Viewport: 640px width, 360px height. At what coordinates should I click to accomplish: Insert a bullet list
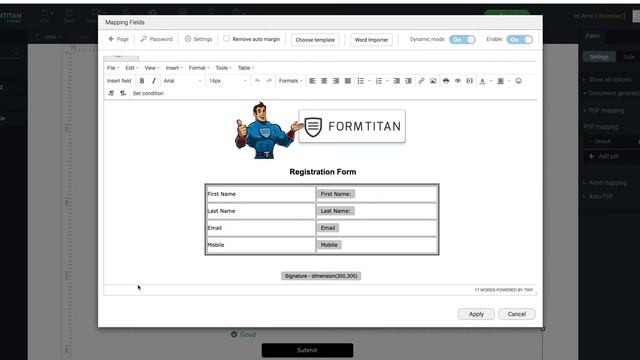click(361, 81)
